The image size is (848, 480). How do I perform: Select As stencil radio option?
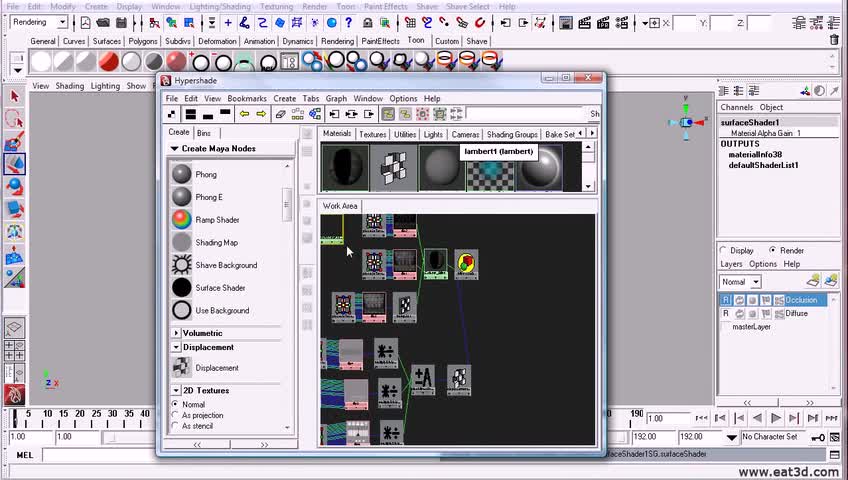[x=175, y=426]
